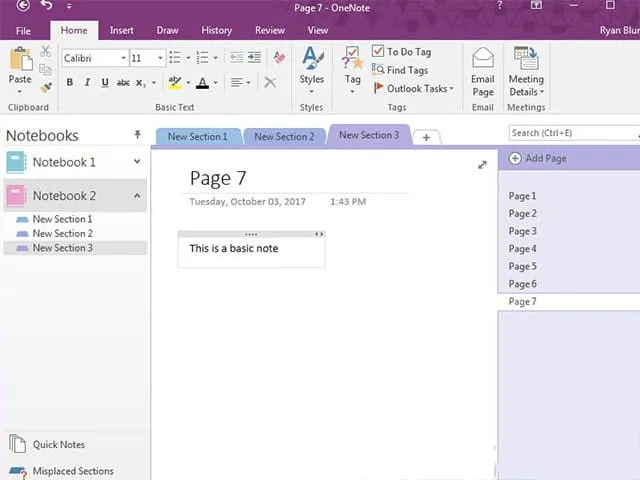The image size is (640, 480).
Task: Clear all formatting eraser icon
Action: (x=280, y=58)
